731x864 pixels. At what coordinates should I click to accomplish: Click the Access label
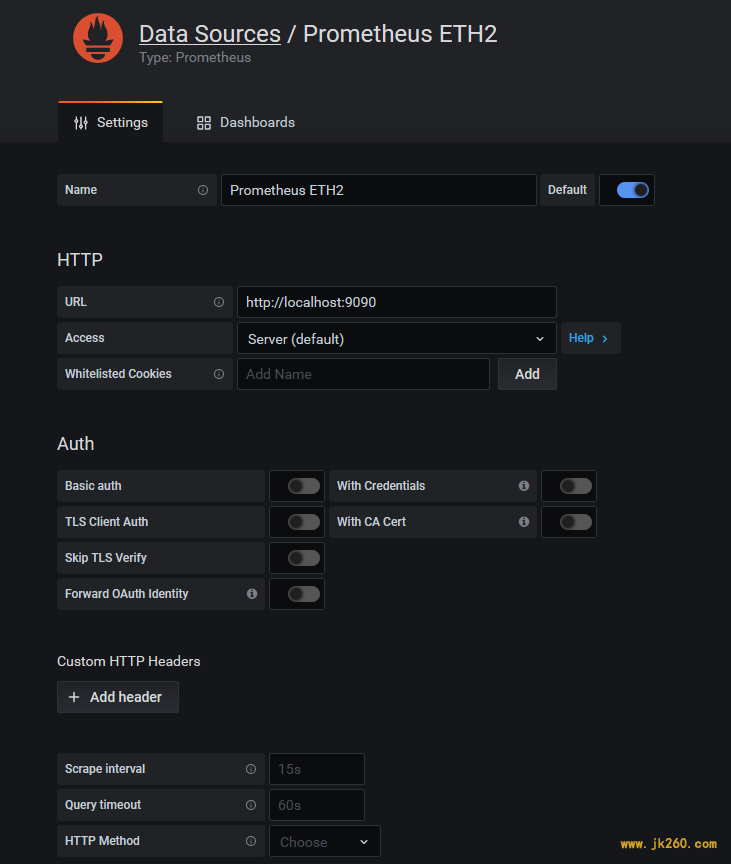[x=85, y=338]
